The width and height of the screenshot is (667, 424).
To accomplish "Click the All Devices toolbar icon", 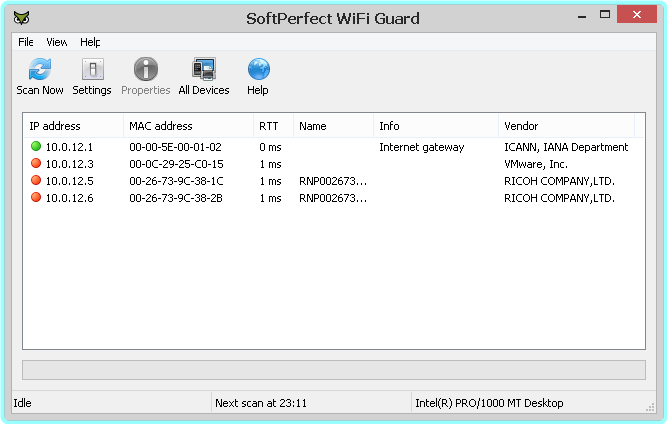I will pyautogui.click(x=204, y=70).
